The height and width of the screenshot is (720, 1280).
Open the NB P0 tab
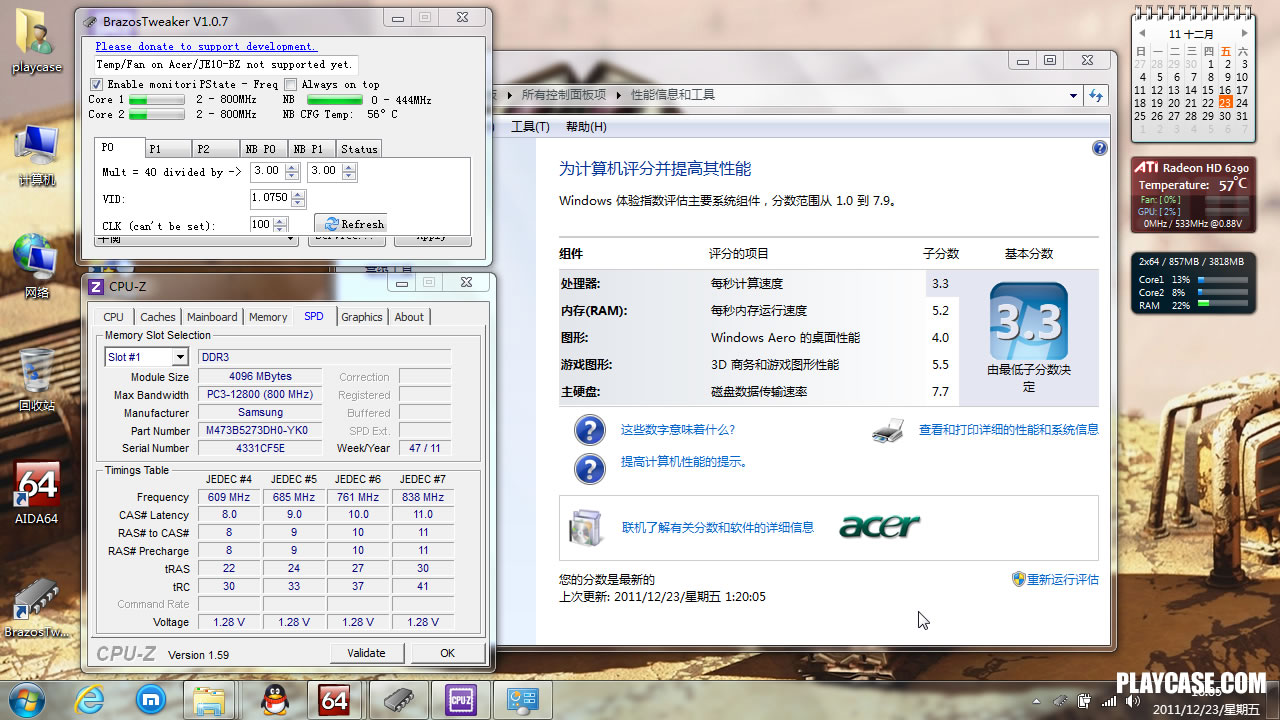point(265,149)
